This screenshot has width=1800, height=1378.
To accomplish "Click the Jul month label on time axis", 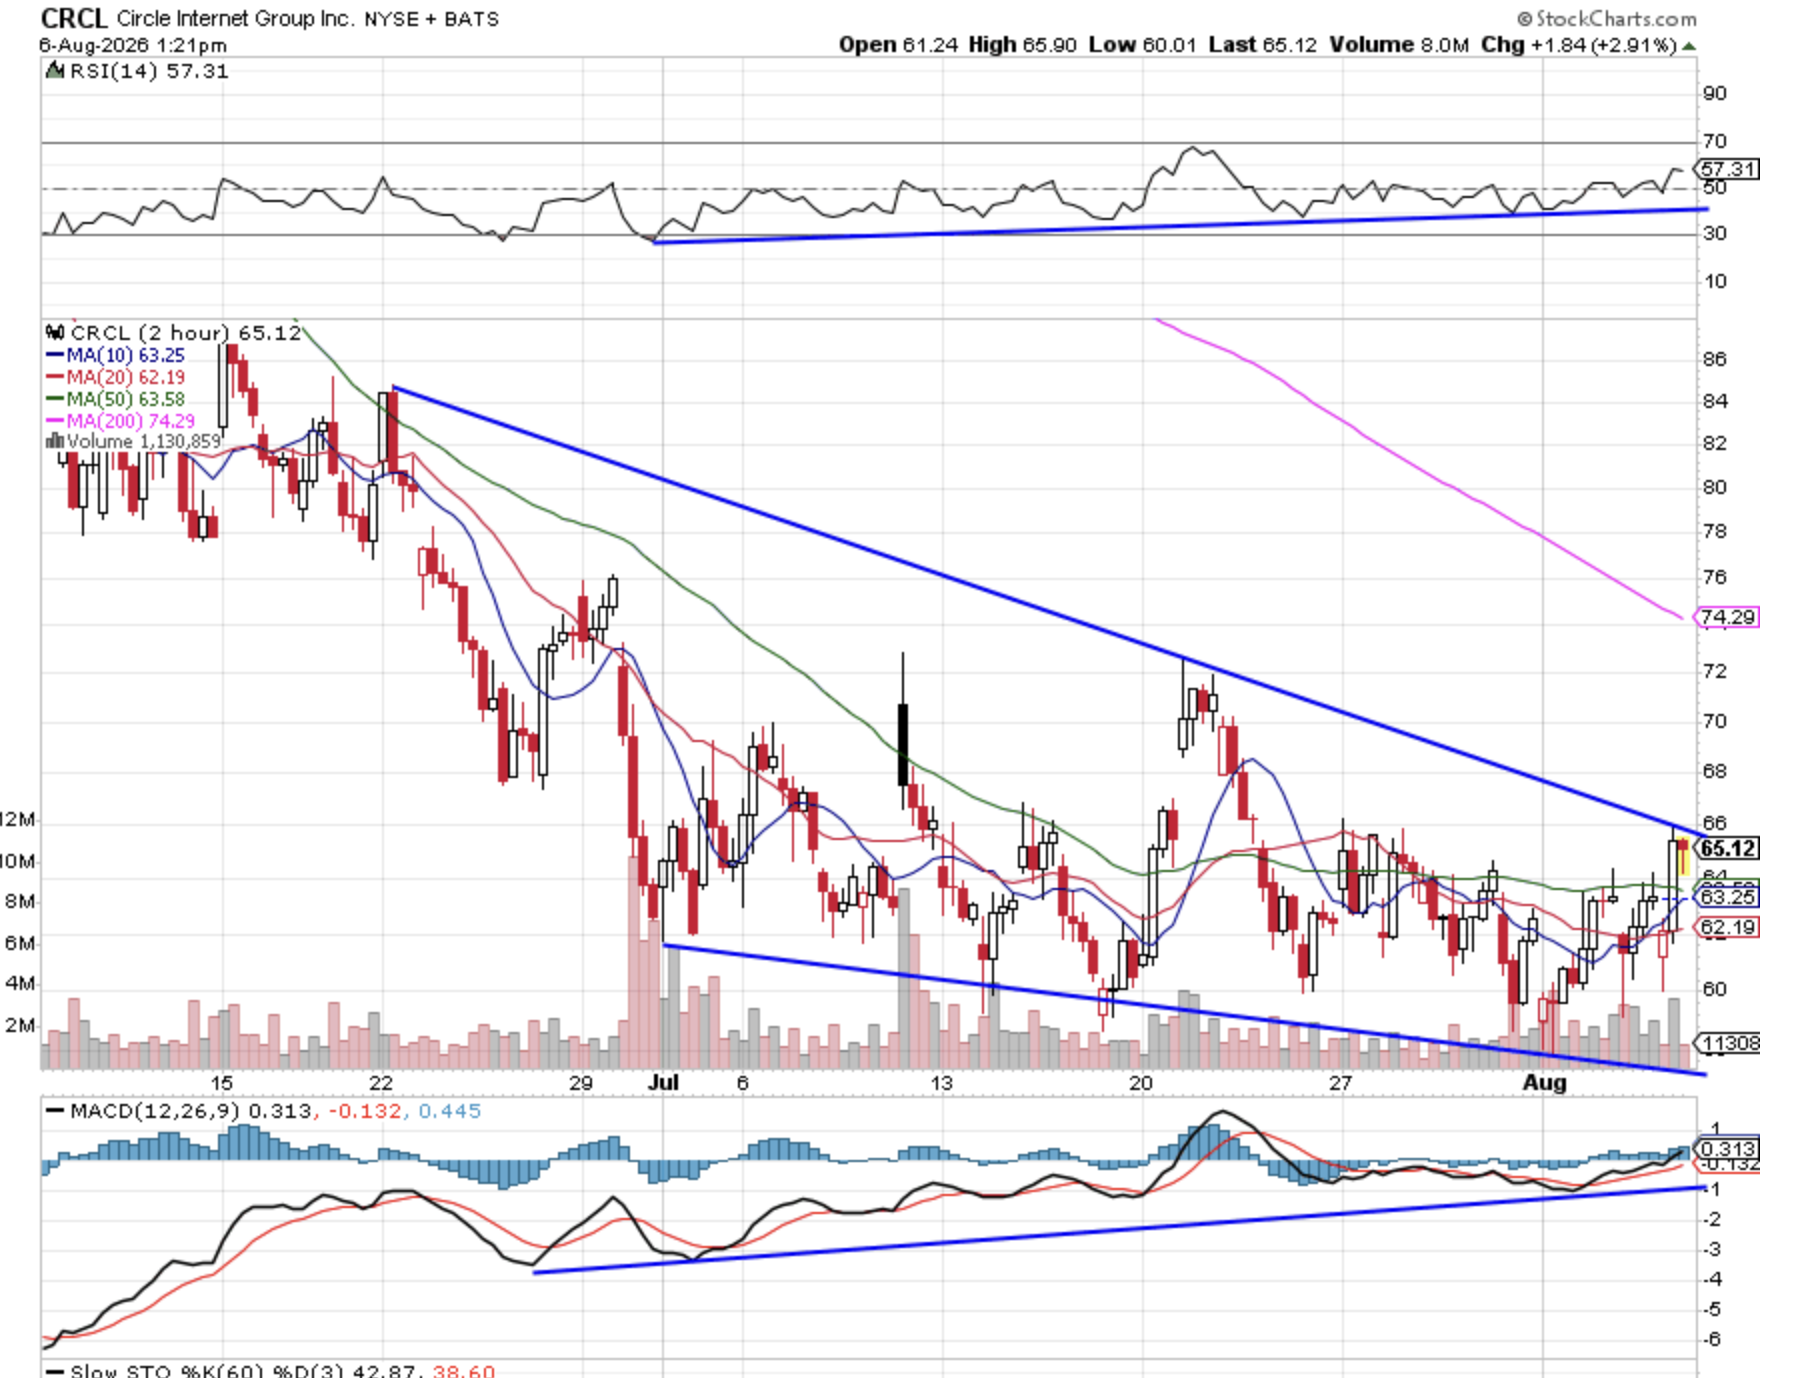I will point(663,1083).
